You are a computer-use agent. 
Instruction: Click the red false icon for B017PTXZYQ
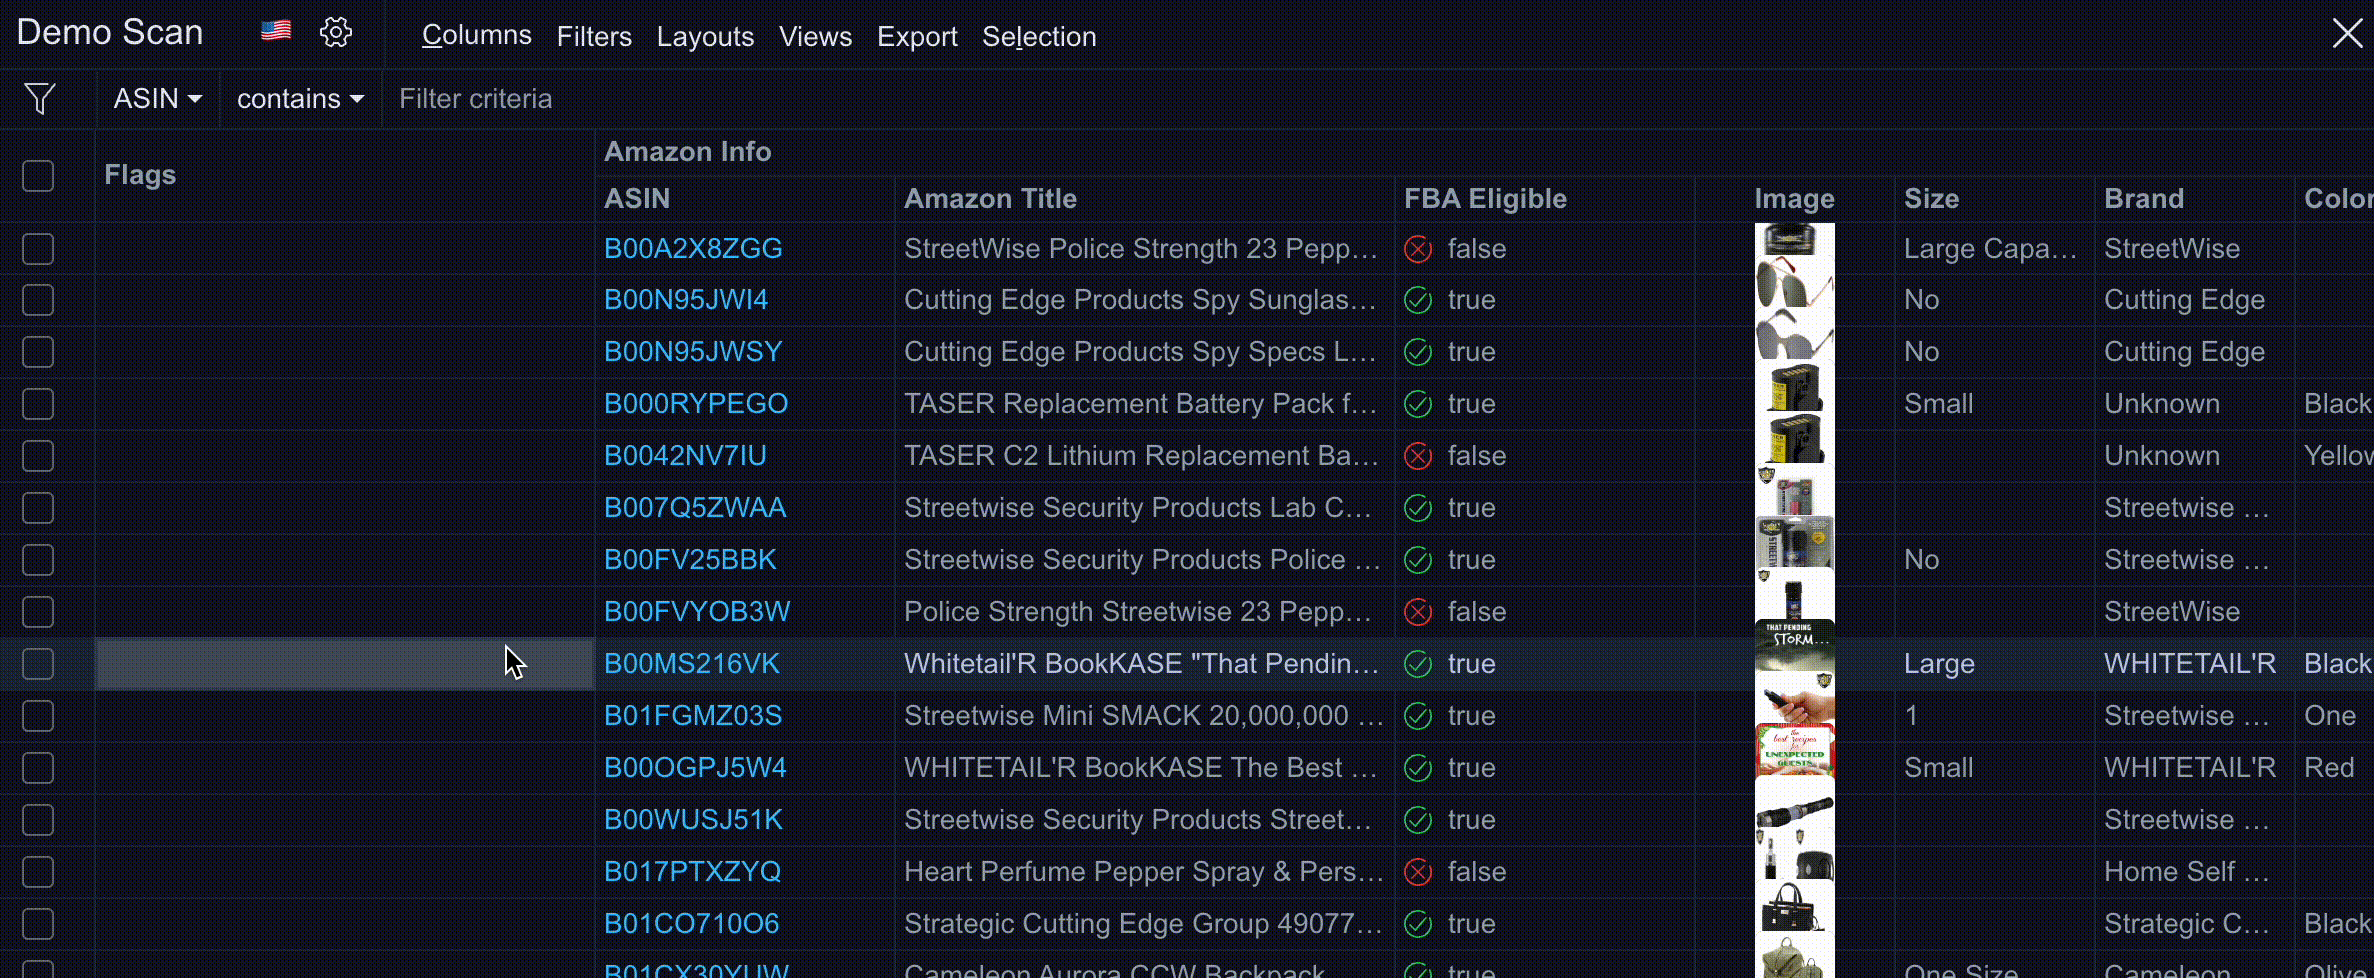click(x=1418, y=872)
